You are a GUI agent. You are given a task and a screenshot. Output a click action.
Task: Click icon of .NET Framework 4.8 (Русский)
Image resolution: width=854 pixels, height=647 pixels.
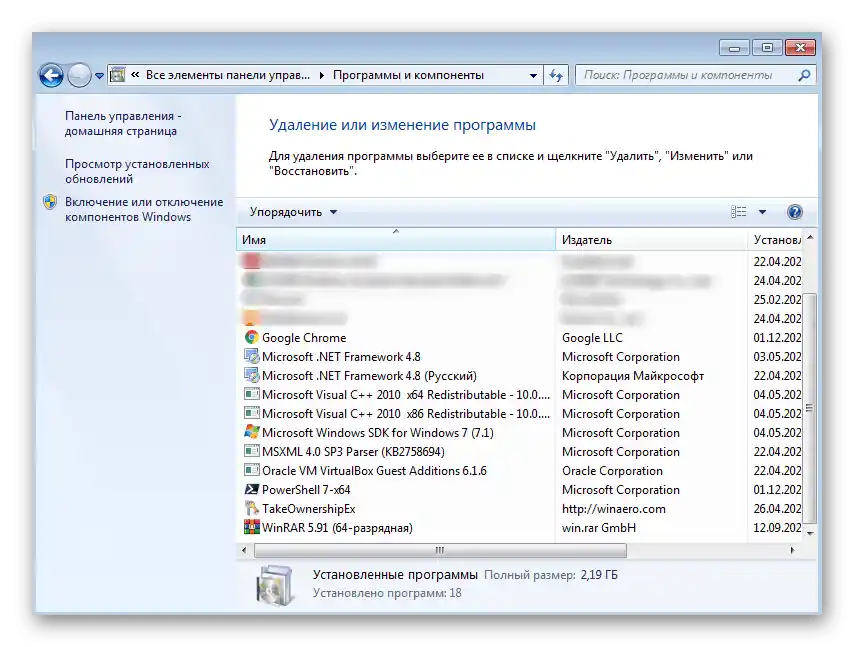tap(251, 376)
